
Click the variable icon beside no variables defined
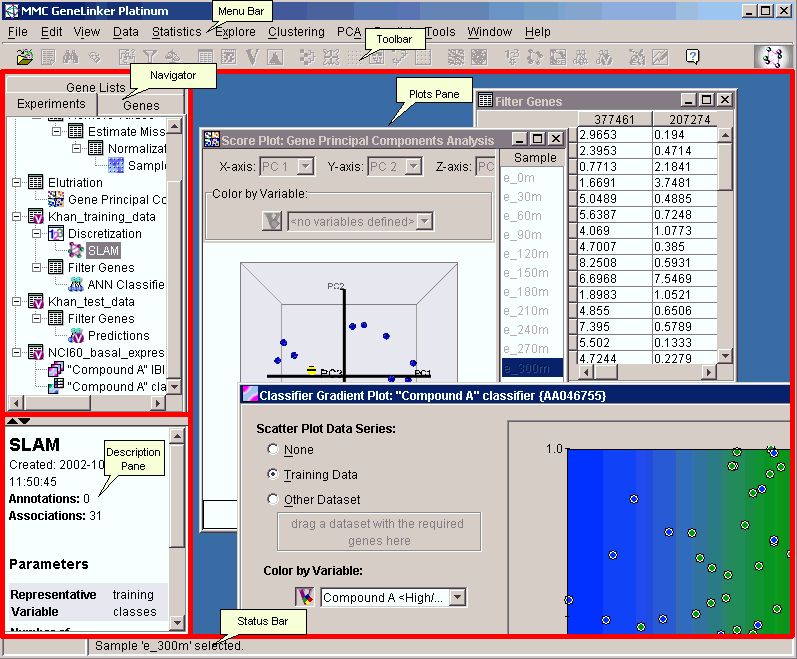point(272,221)
